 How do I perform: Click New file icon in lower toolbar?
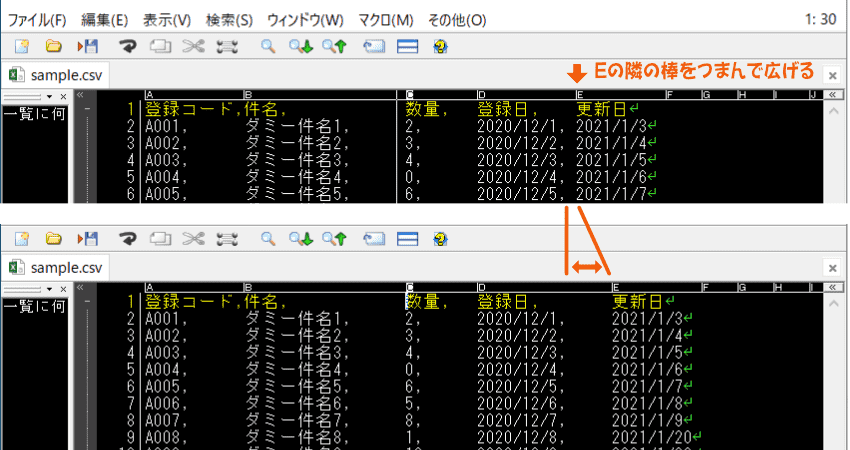tap(22, 239)
